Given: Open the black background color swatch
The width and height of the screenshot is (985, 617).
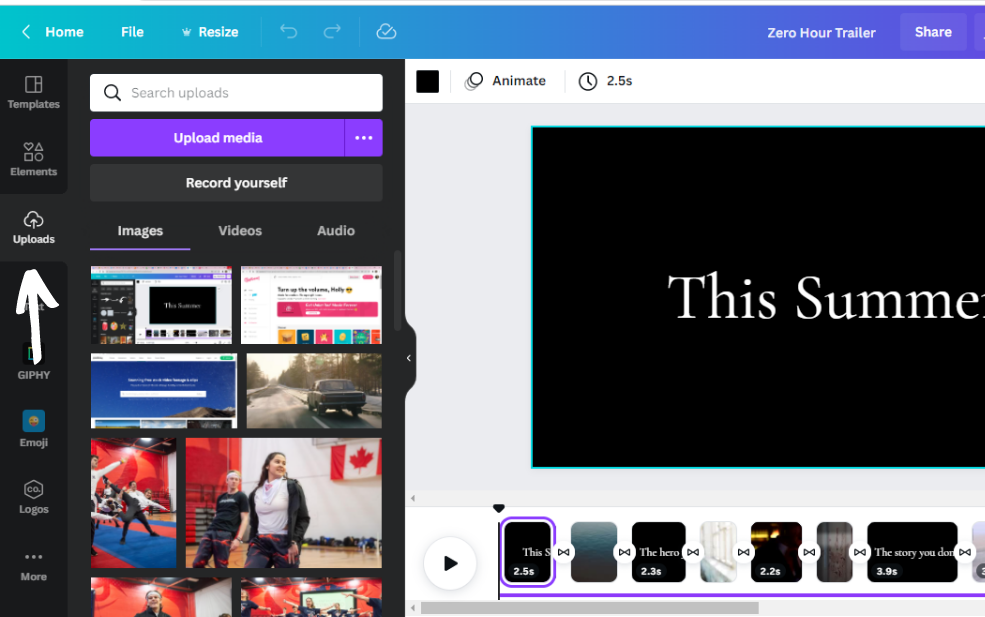Looking at the screenshot, I should coord(428,81).
